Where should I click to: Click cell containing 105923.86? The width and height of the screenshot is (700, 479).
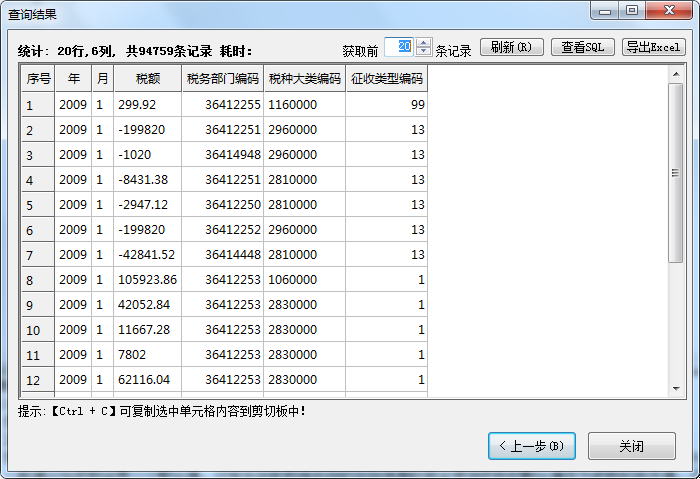coord(147,279)
